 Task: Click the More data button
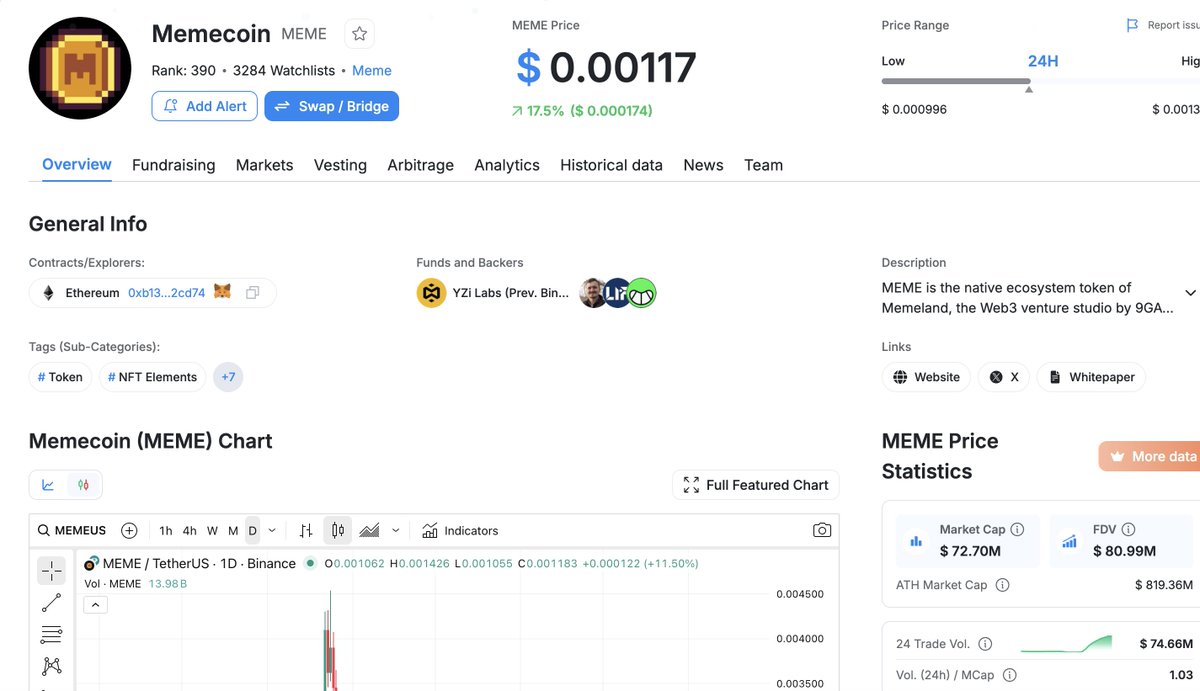[x=1150, y=456]
